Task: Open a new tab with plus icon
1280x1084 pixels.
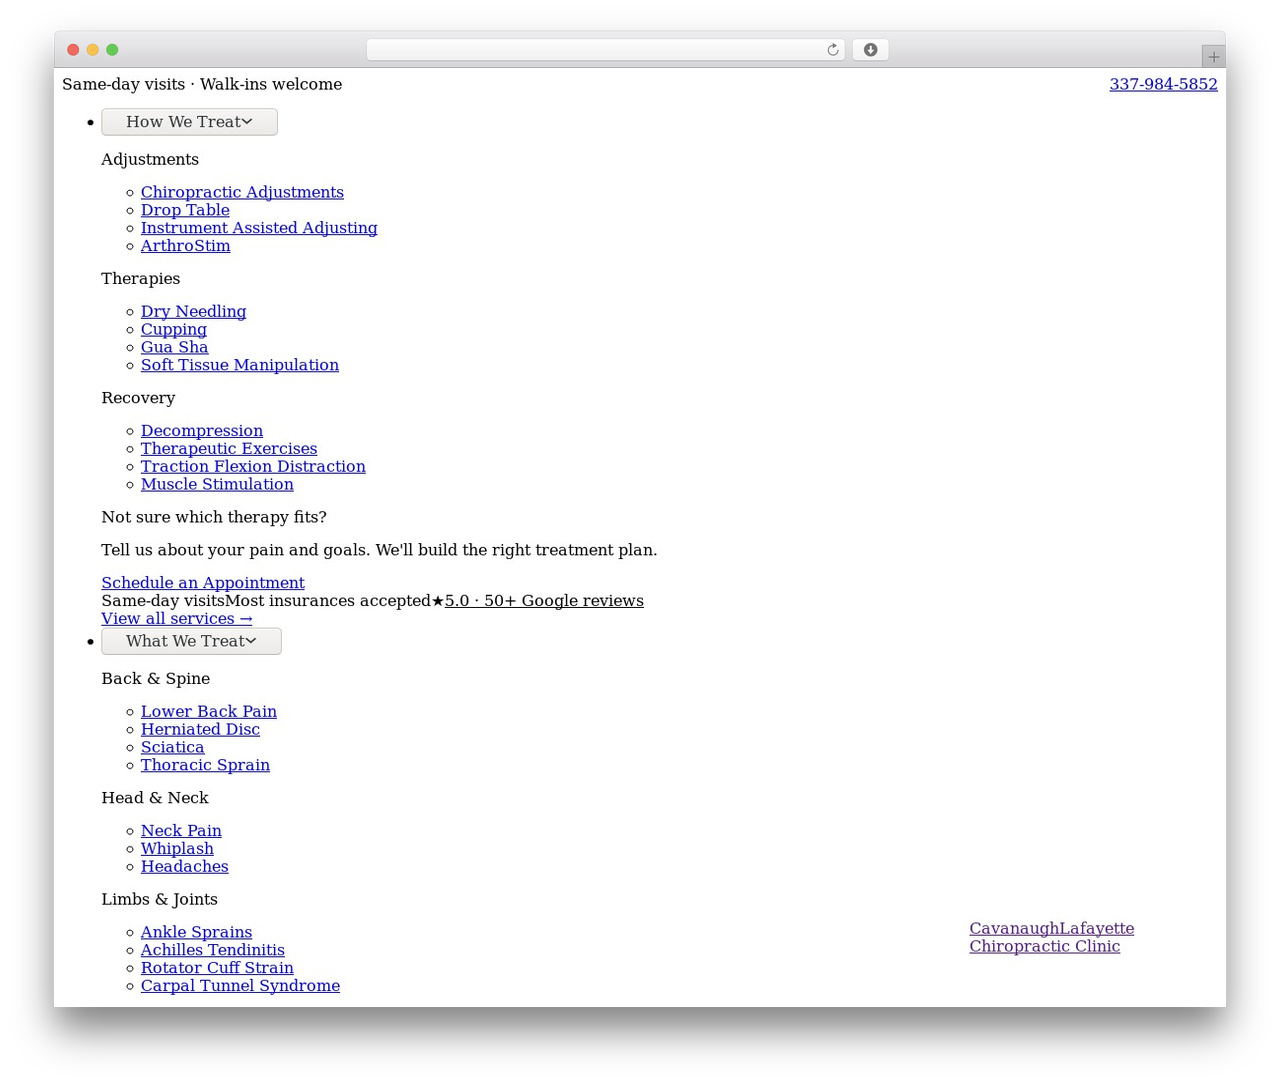Action: click(1213, 57)
